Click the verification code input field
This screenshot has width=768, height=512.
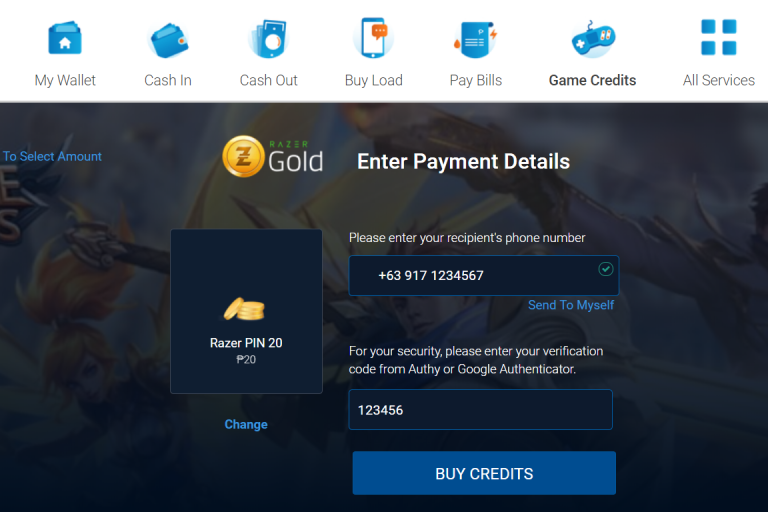pyautogui.click(x=480, y=410)
